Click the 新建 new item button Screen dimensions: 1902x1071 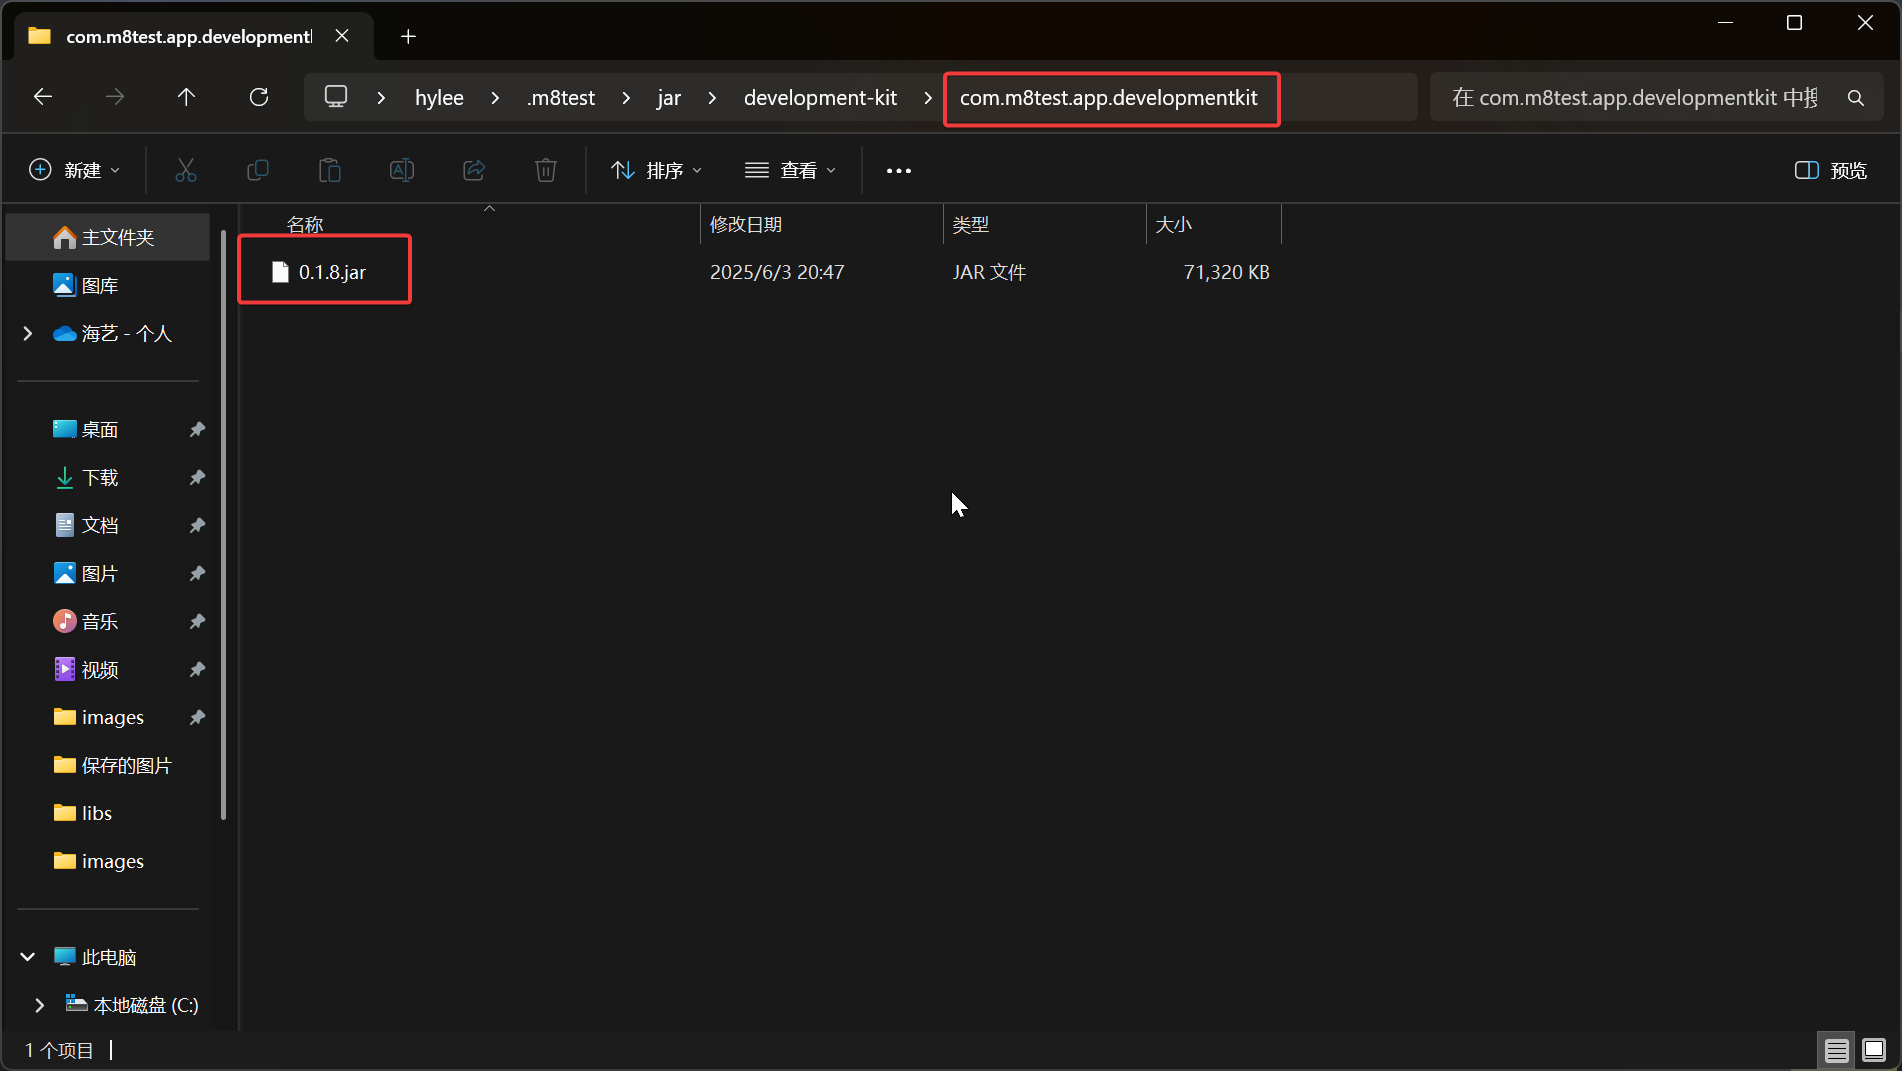(75, 170)
